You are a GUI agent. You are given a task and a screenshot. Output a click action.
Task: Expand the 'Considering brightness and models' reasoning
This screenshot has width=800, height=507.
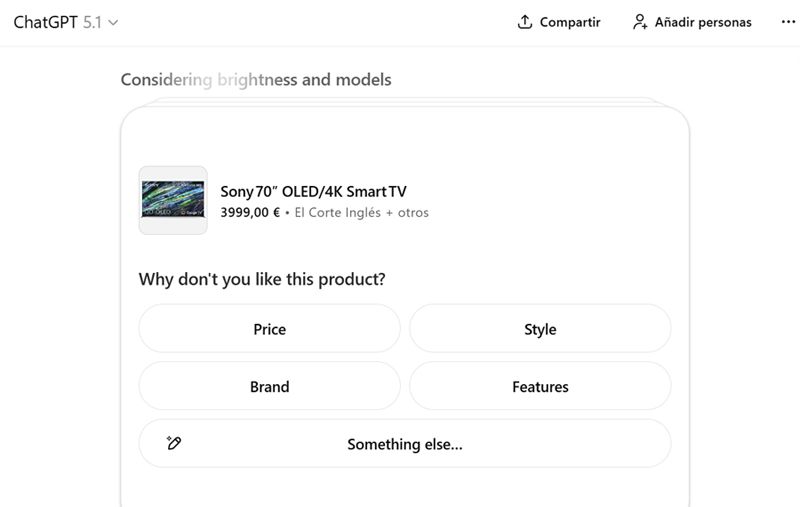click(256, 80)
